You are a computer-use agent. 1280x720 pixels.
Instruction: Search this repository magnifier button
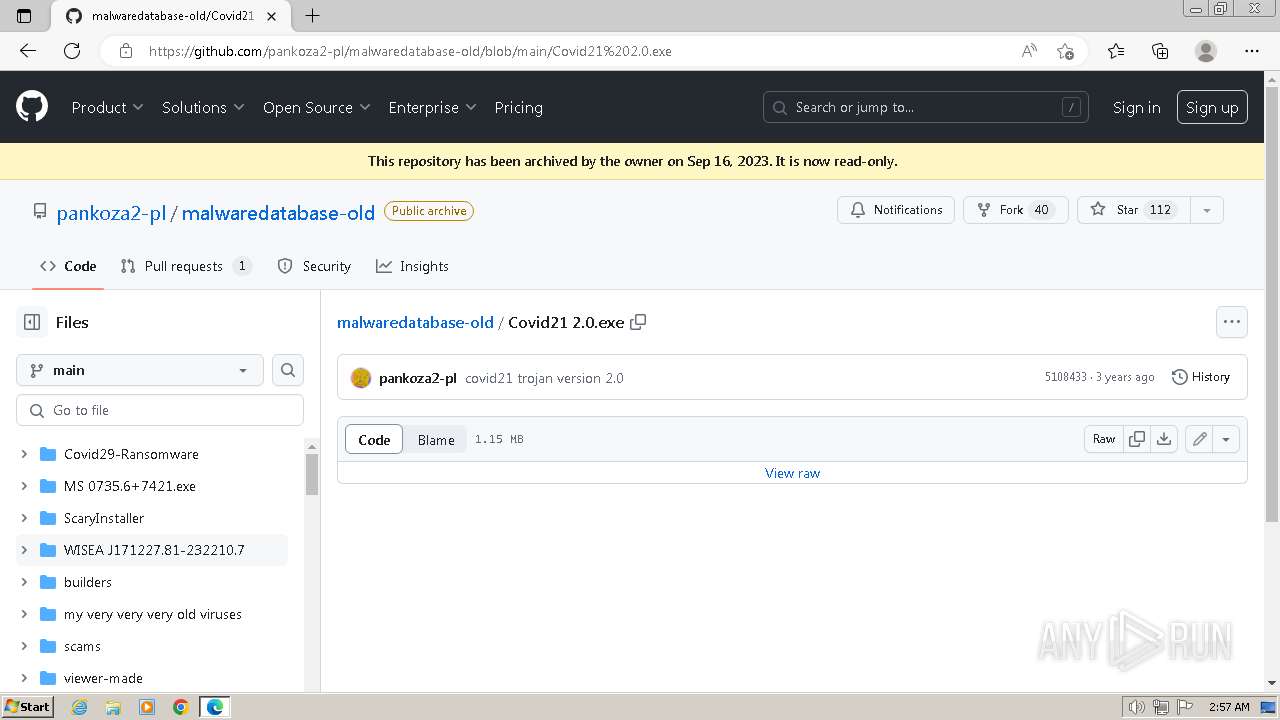[x=288, y=370]
